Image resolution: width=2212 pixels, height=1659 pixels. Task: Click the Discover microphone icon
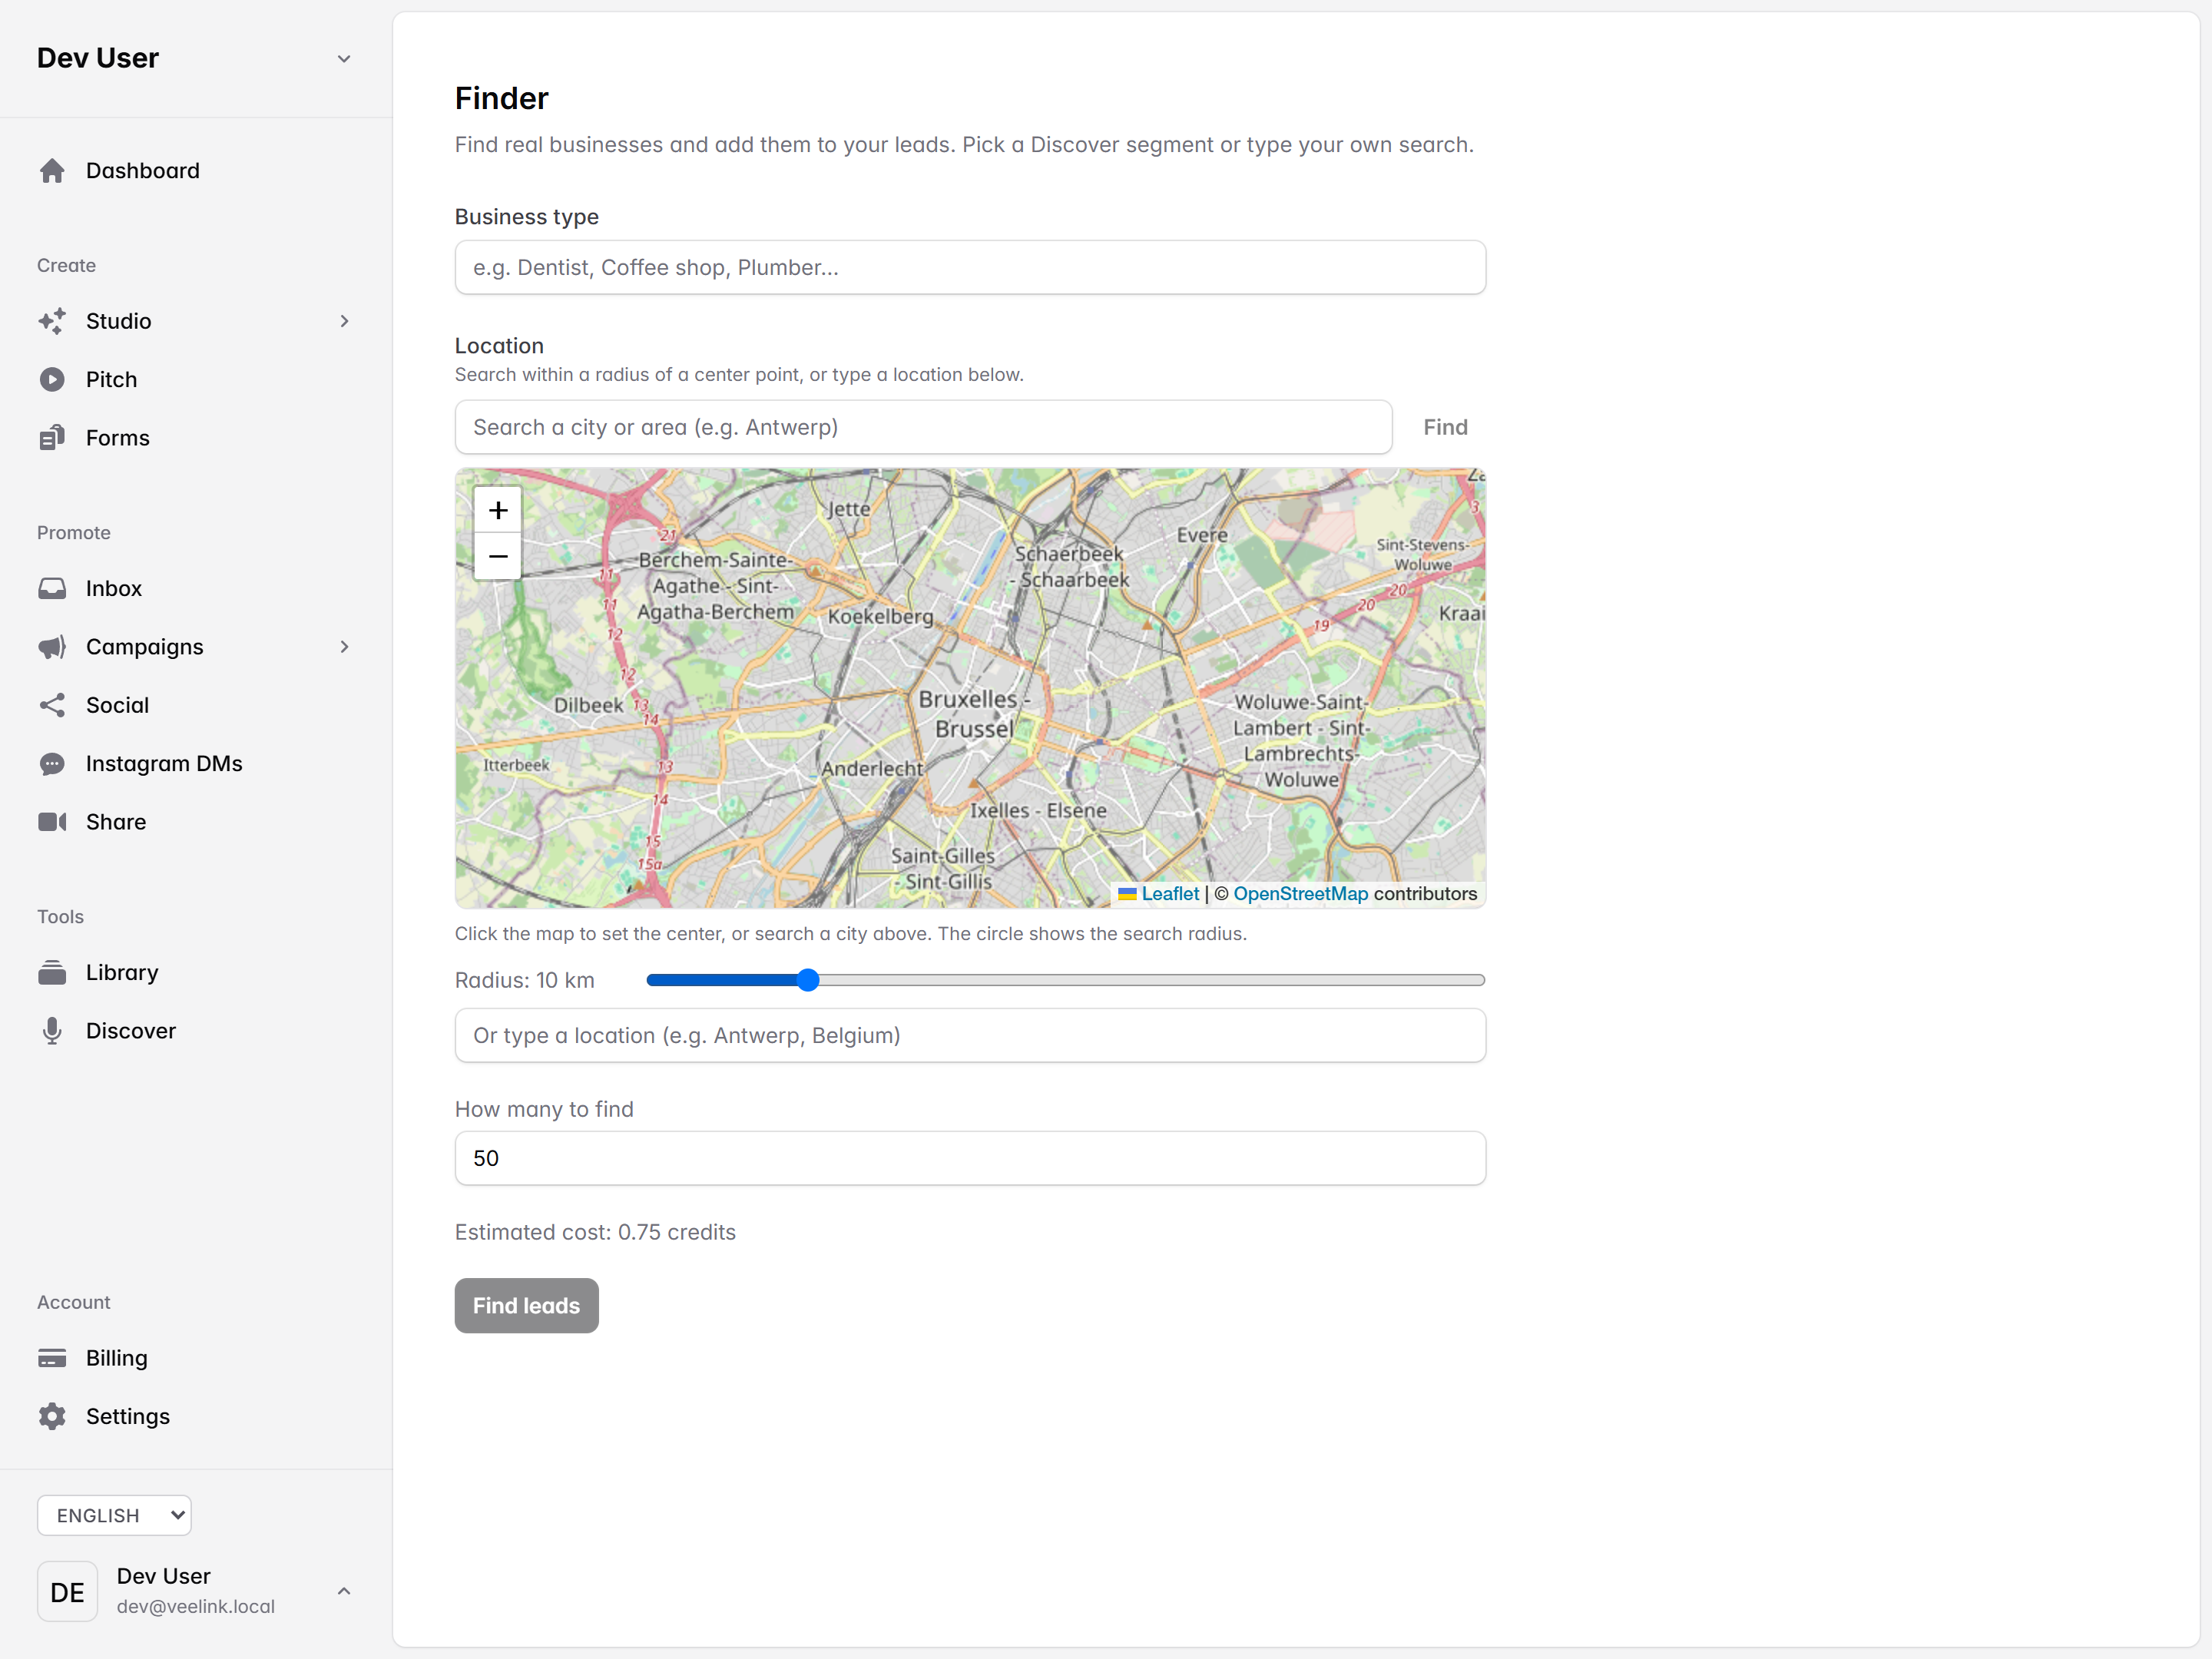click(52, 1031)
